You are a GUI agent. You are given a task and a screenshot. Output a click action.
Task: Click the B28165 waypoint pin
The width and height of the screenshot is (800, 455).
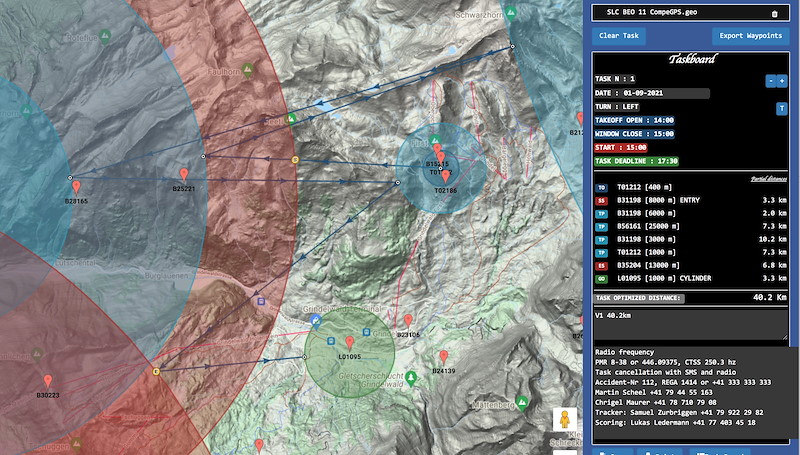point(76,187)
